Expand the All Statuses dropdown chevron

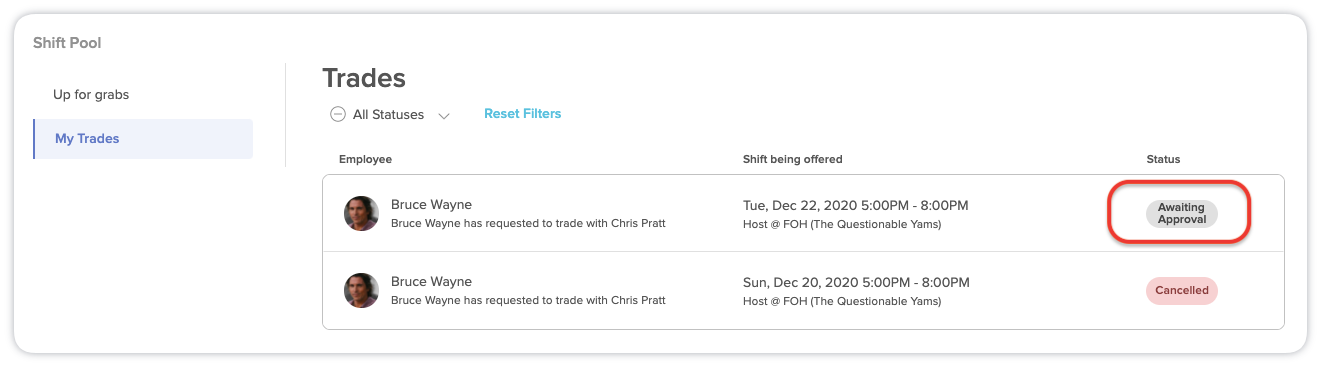click(444, 116)
